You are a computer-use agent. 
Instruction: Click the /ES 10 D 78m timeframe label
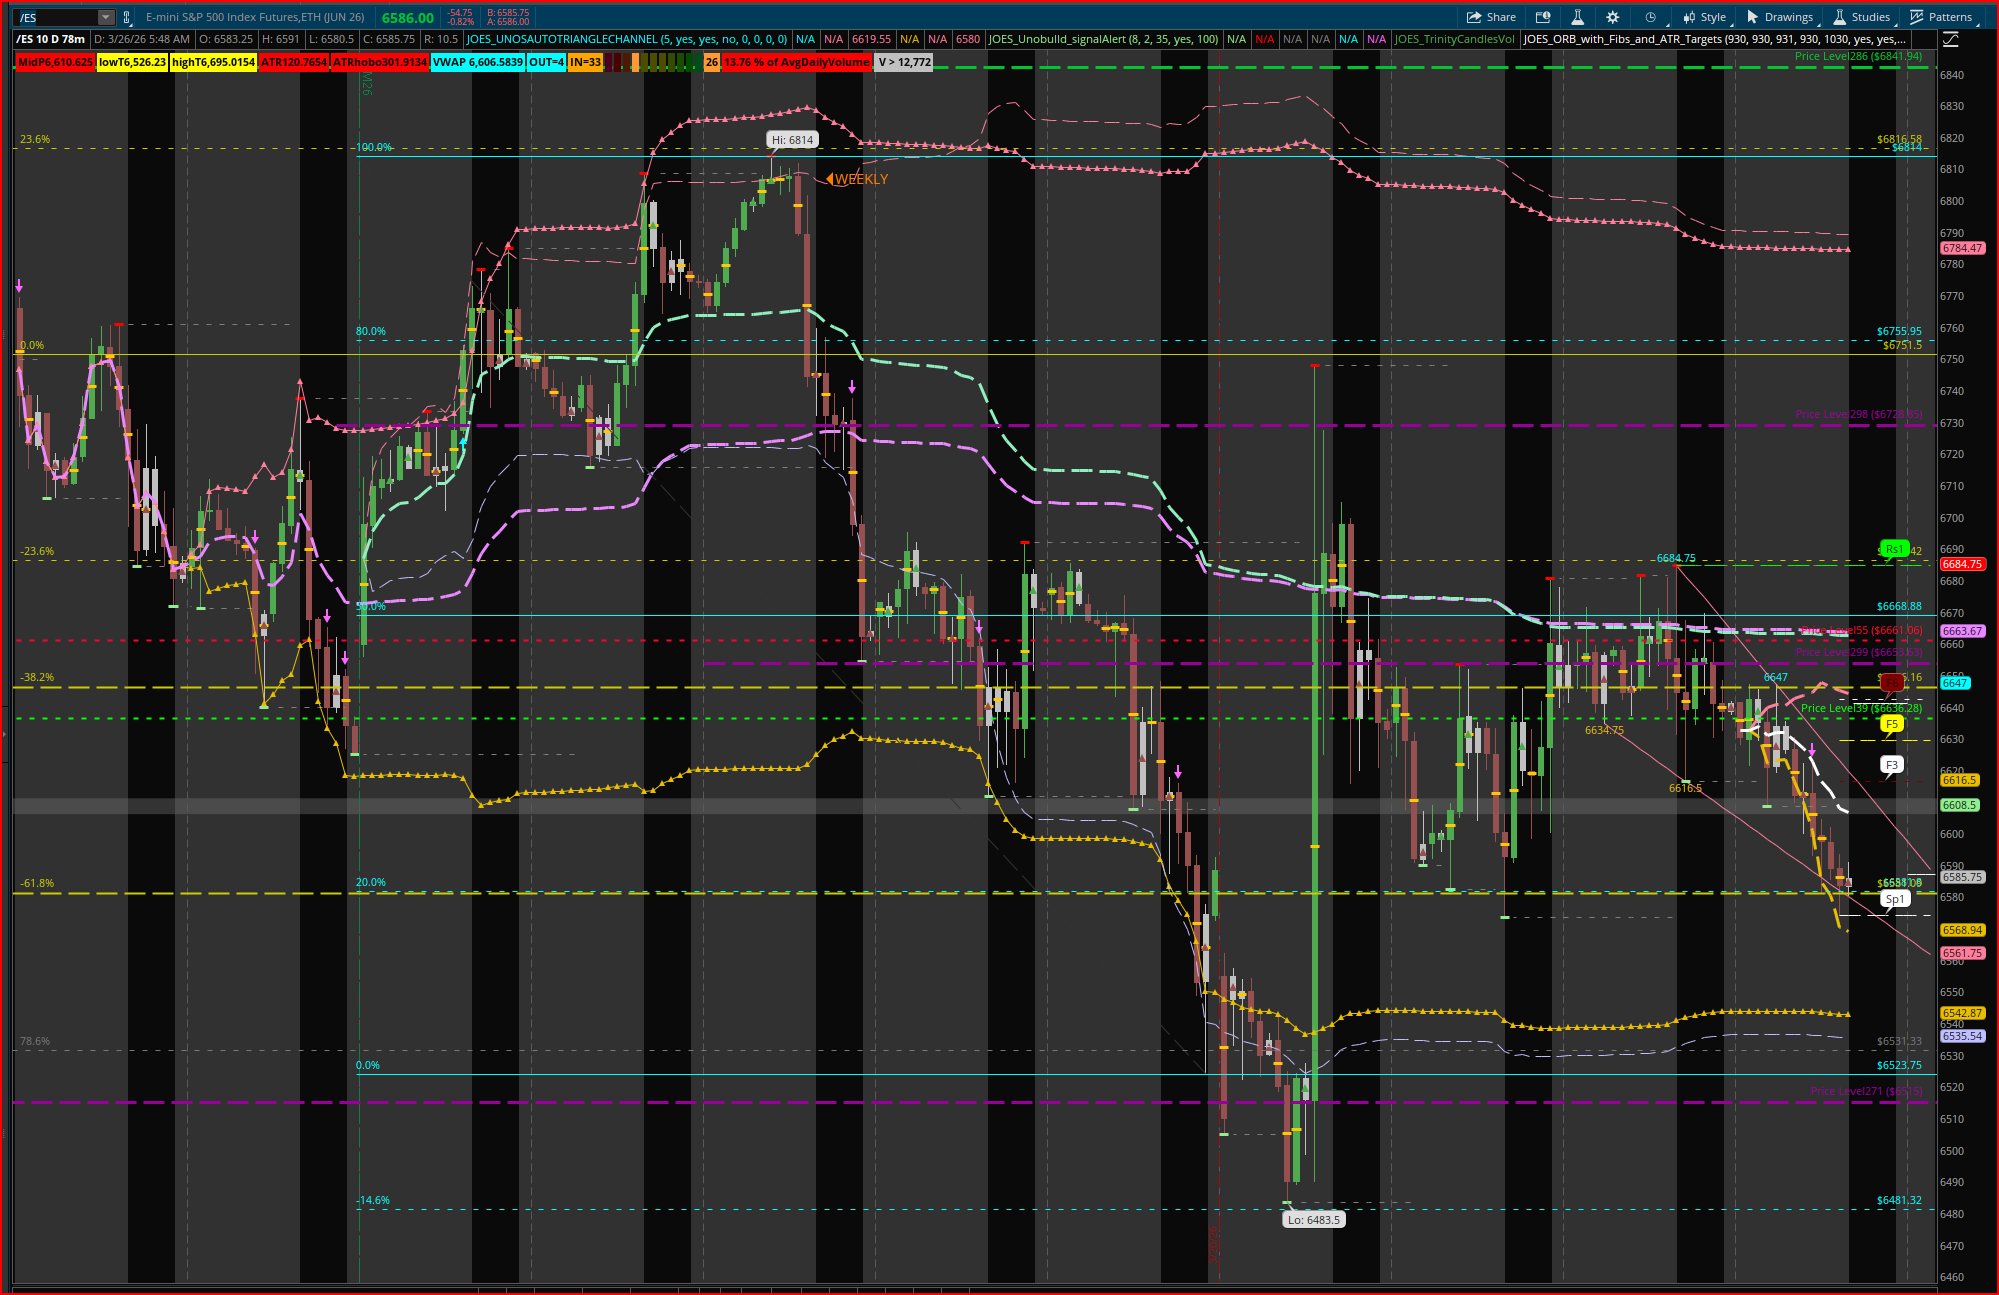pos(52,39)
